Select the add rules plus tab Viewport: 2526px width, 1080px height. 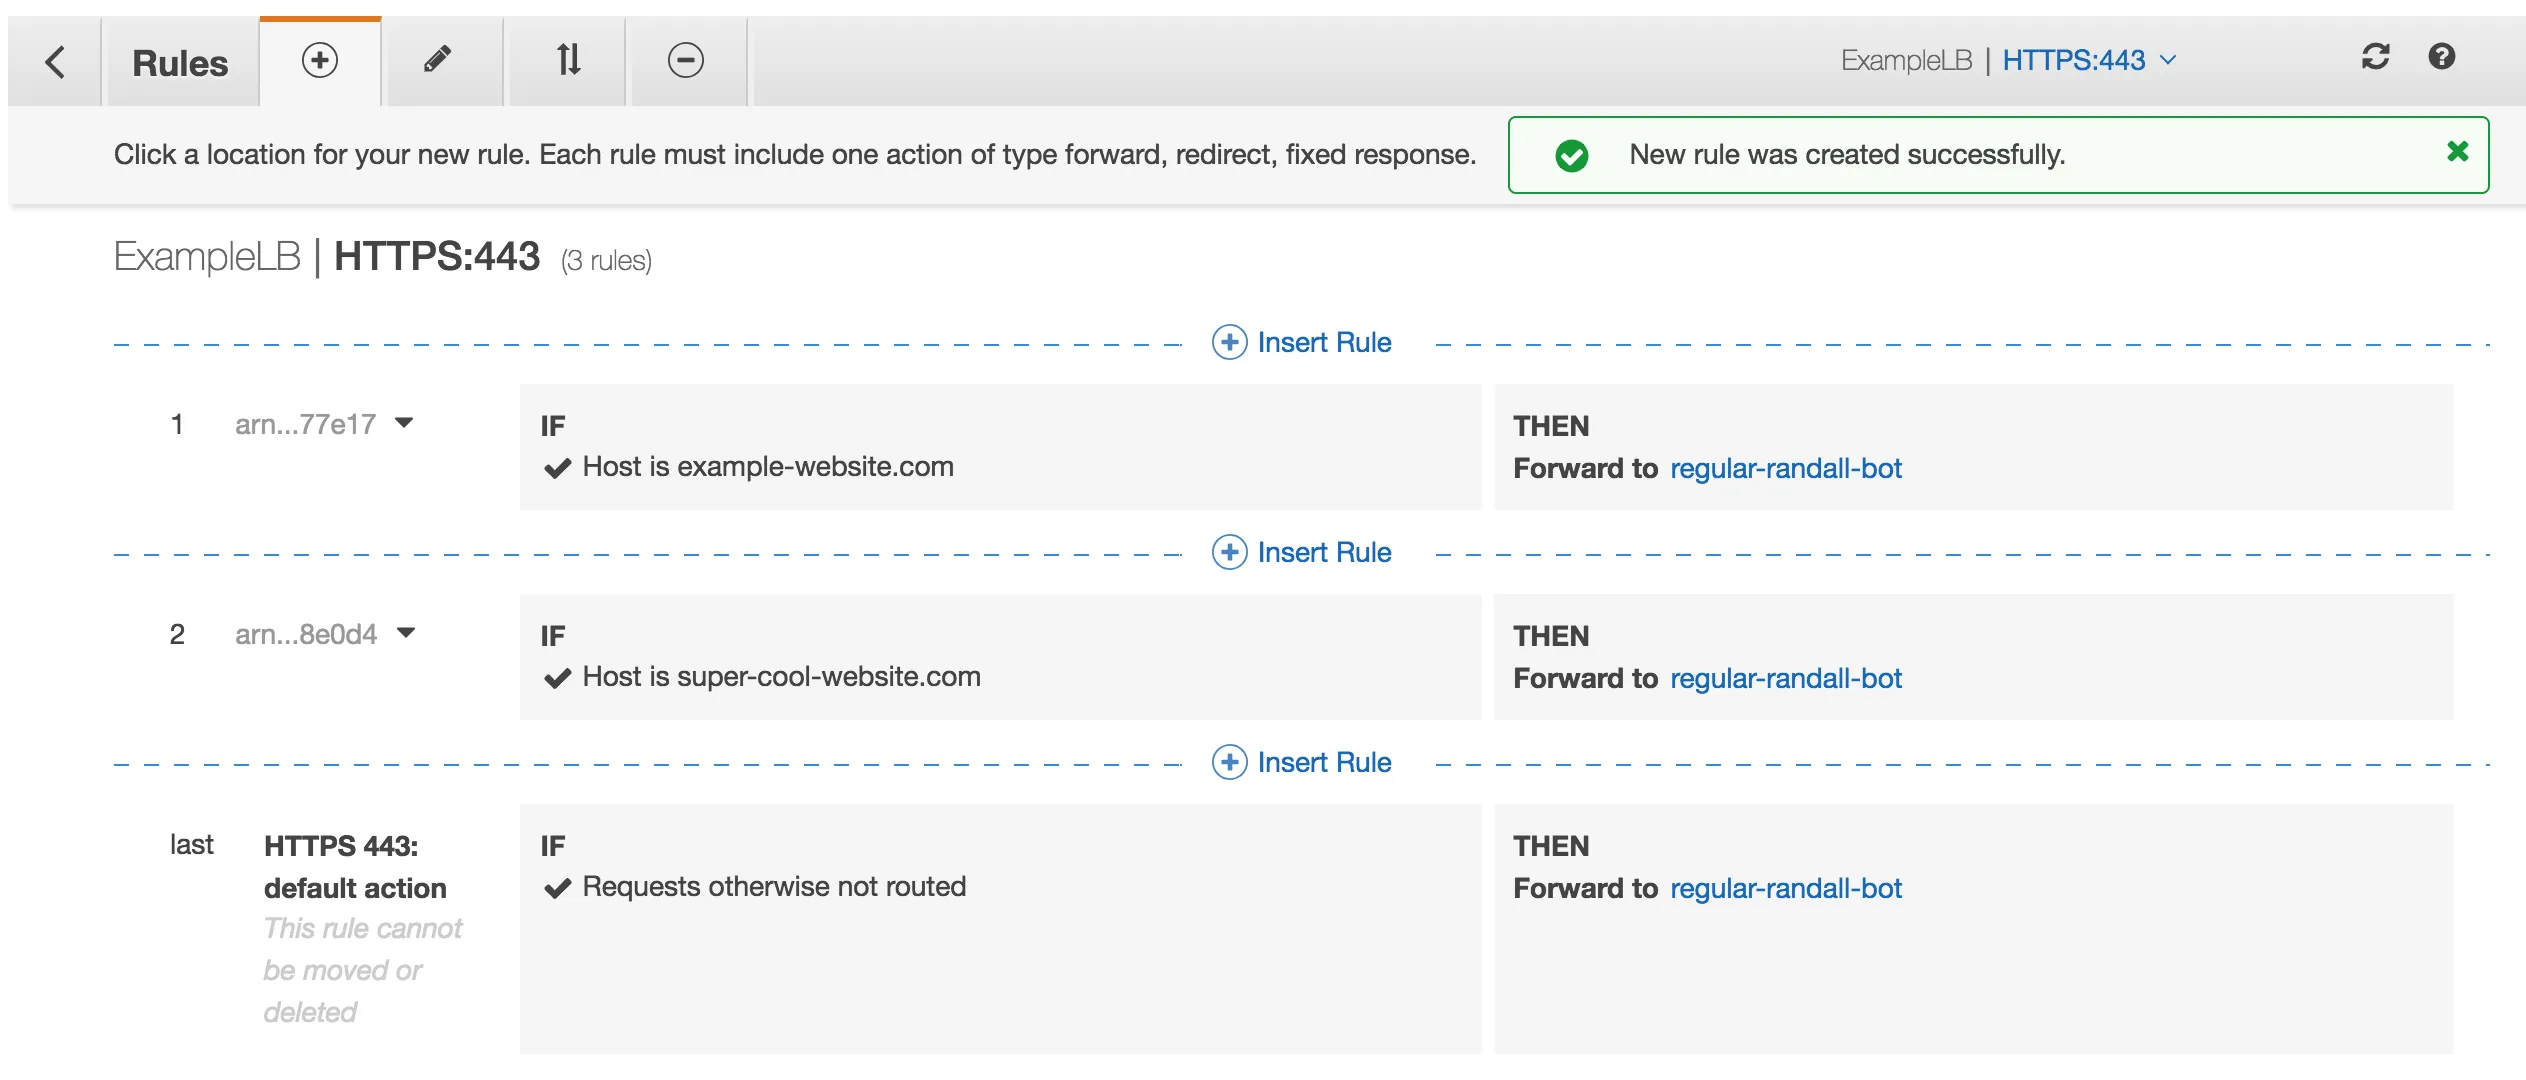pos(320,61)
